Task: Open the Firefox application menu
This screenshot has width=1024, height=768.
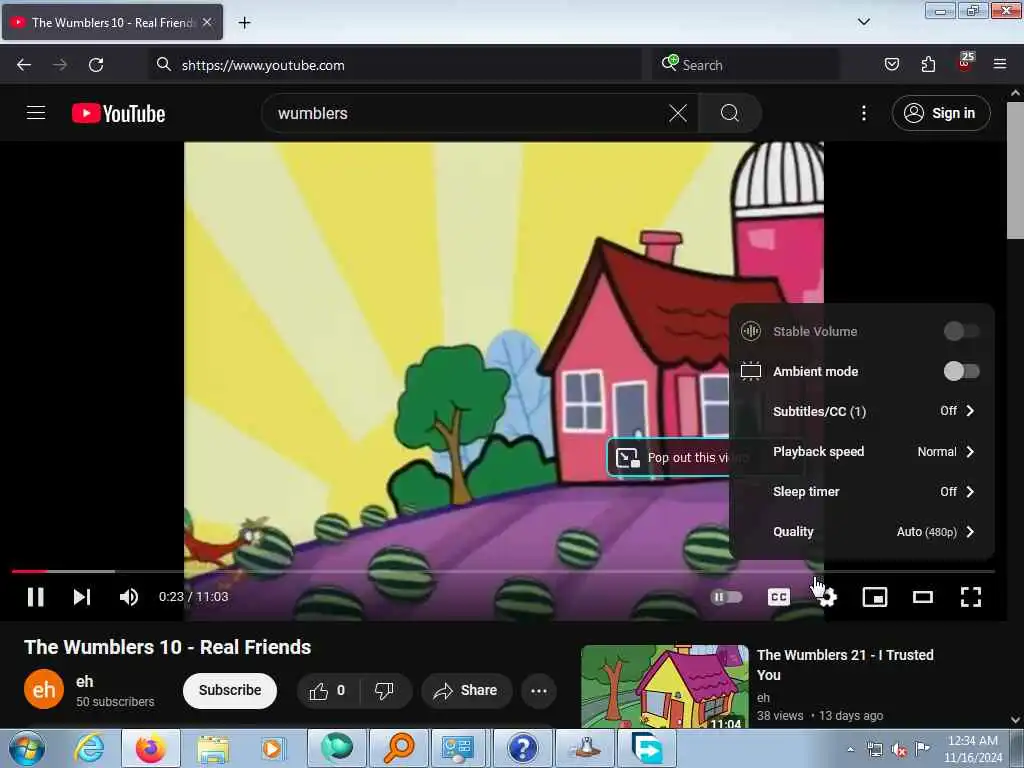Action: [x=999, y=64]
